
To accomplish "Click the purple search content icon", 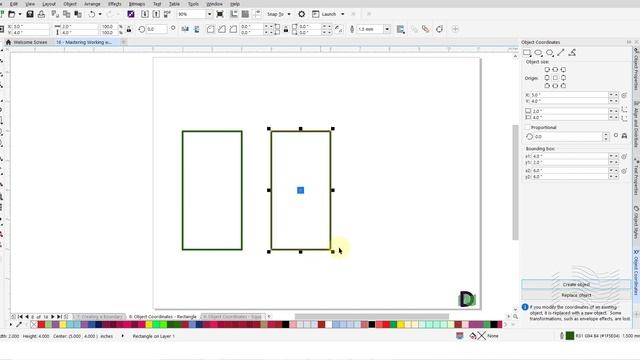I will coord(131,14).
